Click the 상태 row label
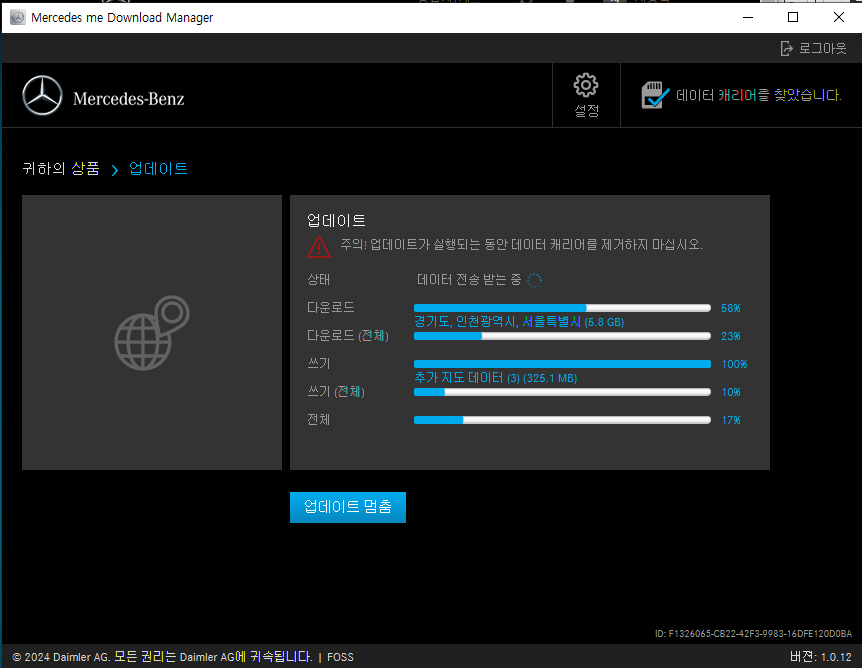The image size is (862, 668). [318, 280]
